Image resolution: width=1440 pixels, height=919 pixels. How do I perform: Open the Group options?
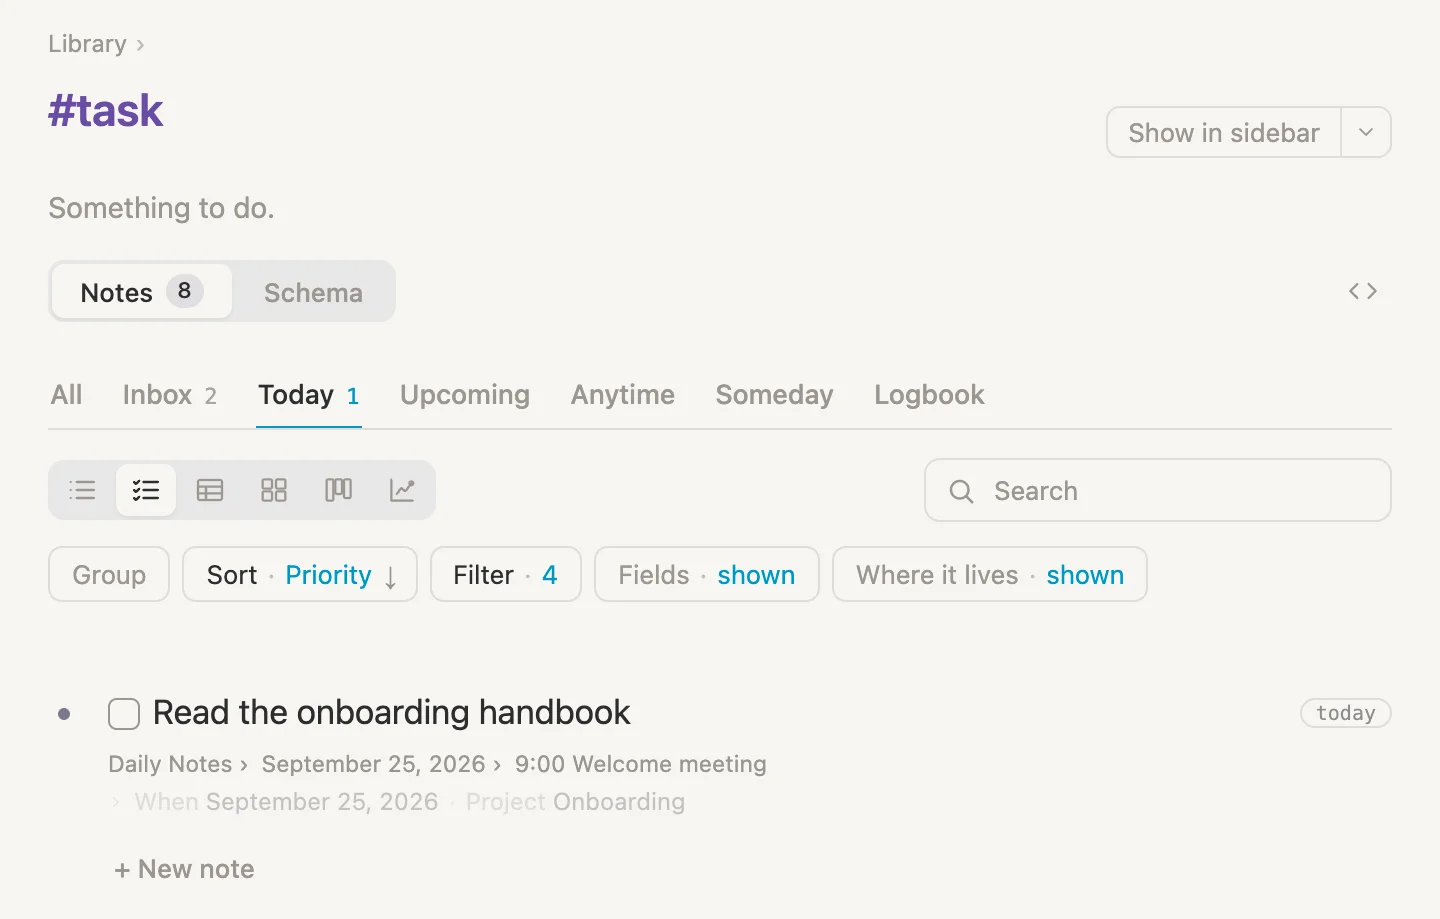[109, 574]
